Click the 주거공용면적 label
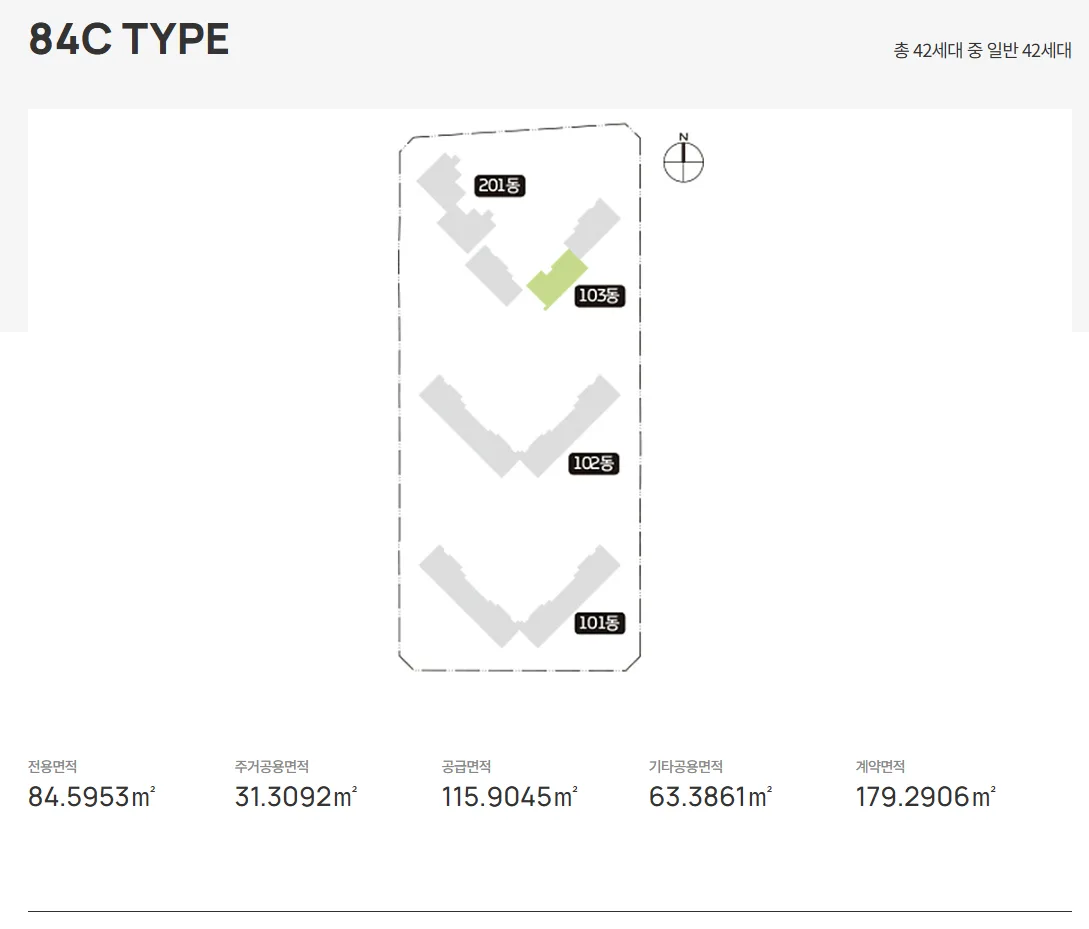 tap(272, 767)
